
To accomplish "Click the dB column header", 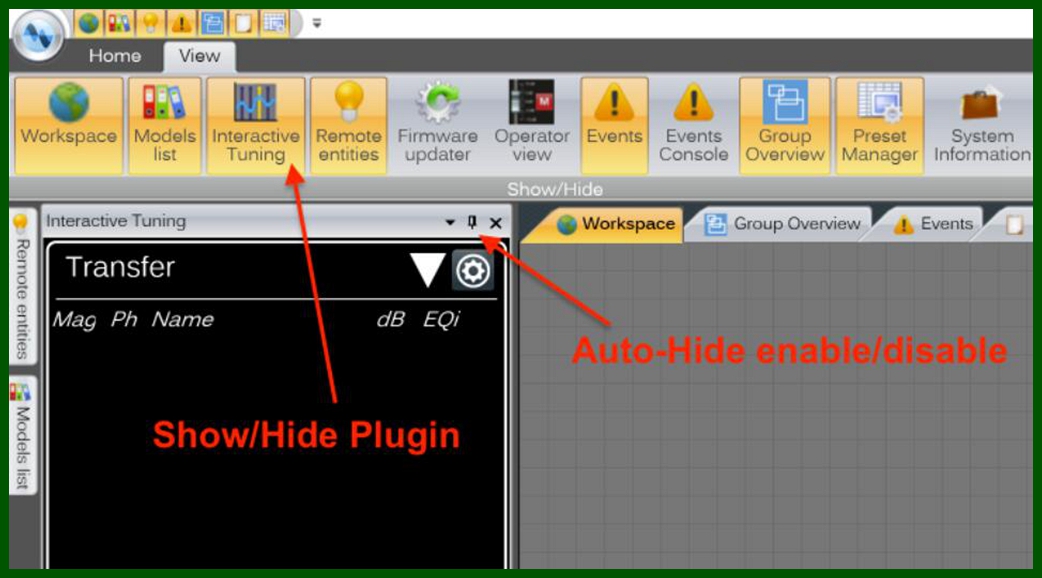I will tap(391, 319).
